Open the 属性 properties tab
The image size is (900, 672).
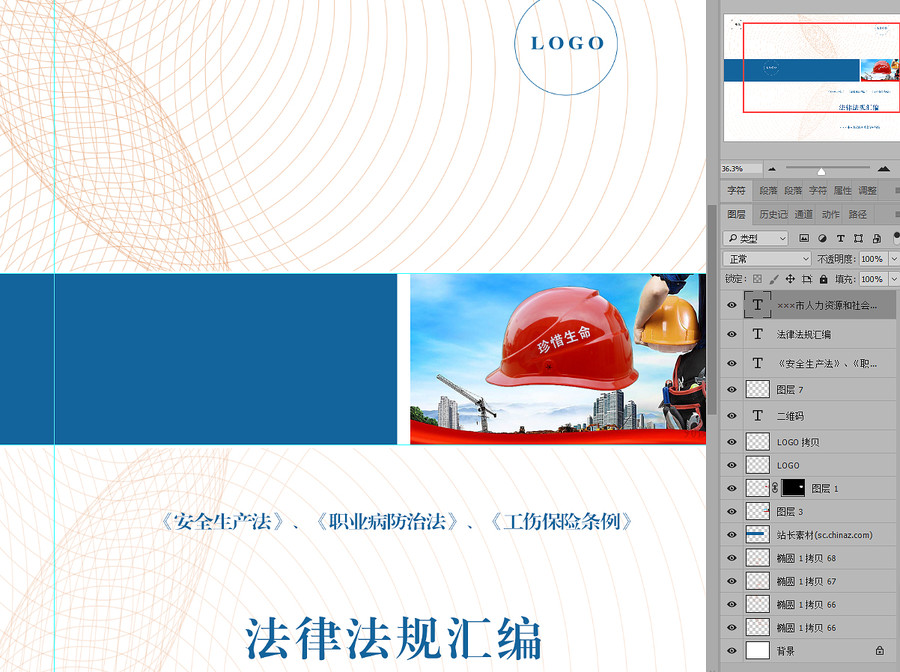[843, 191]
